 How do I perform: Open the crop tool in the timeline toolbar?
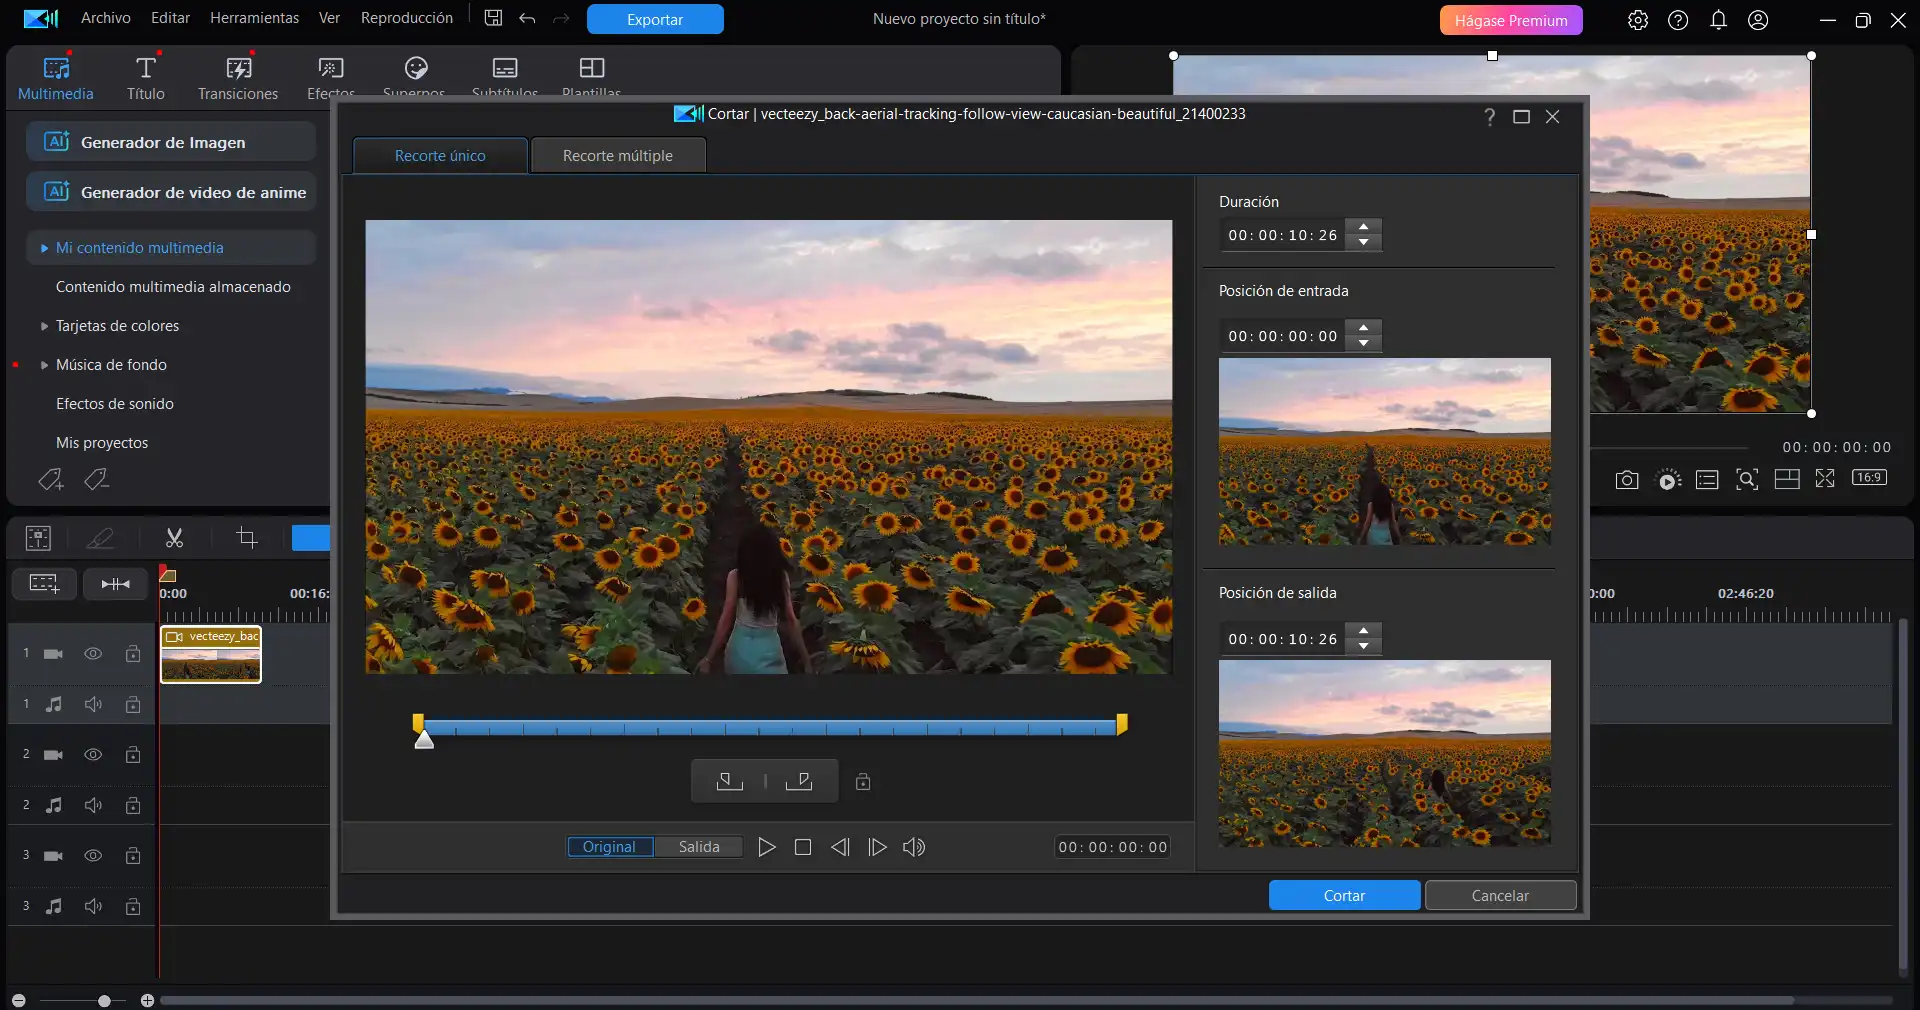tap(247, 539)
